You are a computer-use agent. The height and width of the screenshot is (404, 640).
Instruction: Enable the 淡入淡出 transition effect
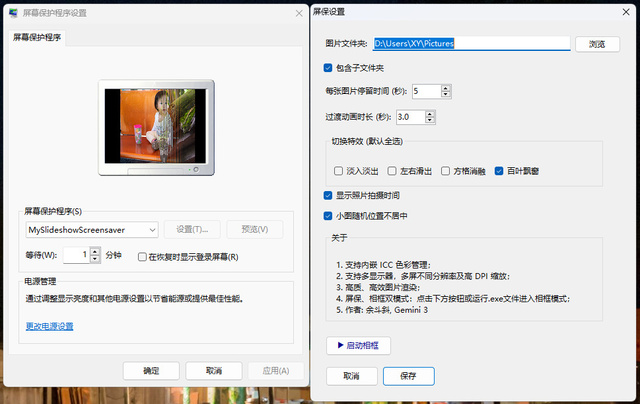tap(339, 170)
